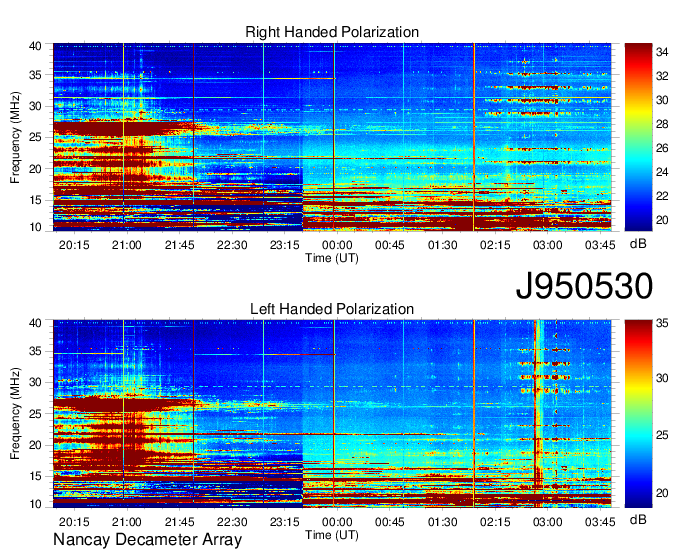
Task: Click the 00:00 time tick under Left Handed plot
Action: pyautogui.click(x=337, y=522)
